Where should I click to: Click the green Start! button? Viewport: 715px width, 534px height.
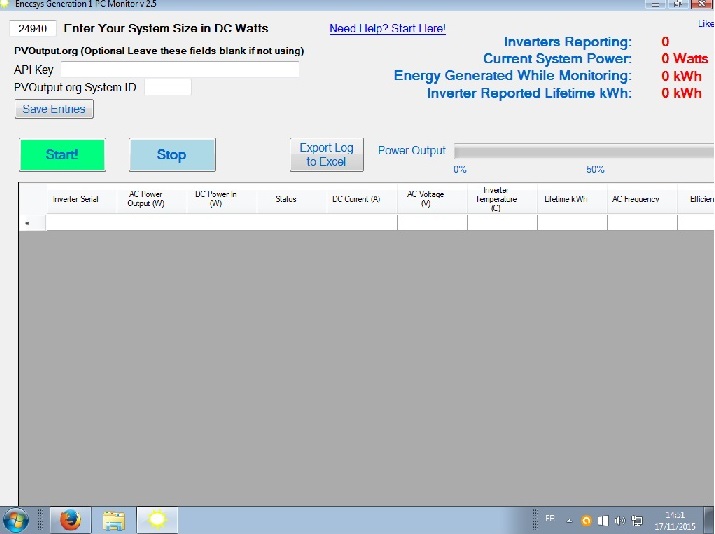click(x=62, y=155)
